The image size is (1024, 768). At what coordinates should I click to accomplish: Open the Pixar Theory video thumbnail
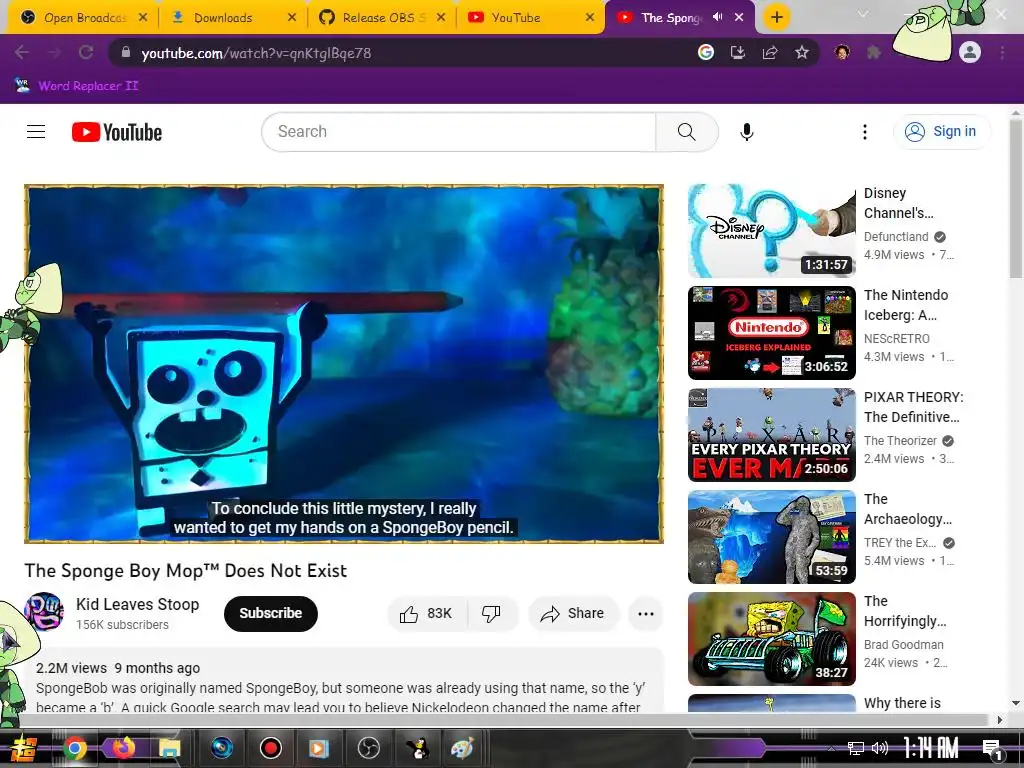(771, 434)
